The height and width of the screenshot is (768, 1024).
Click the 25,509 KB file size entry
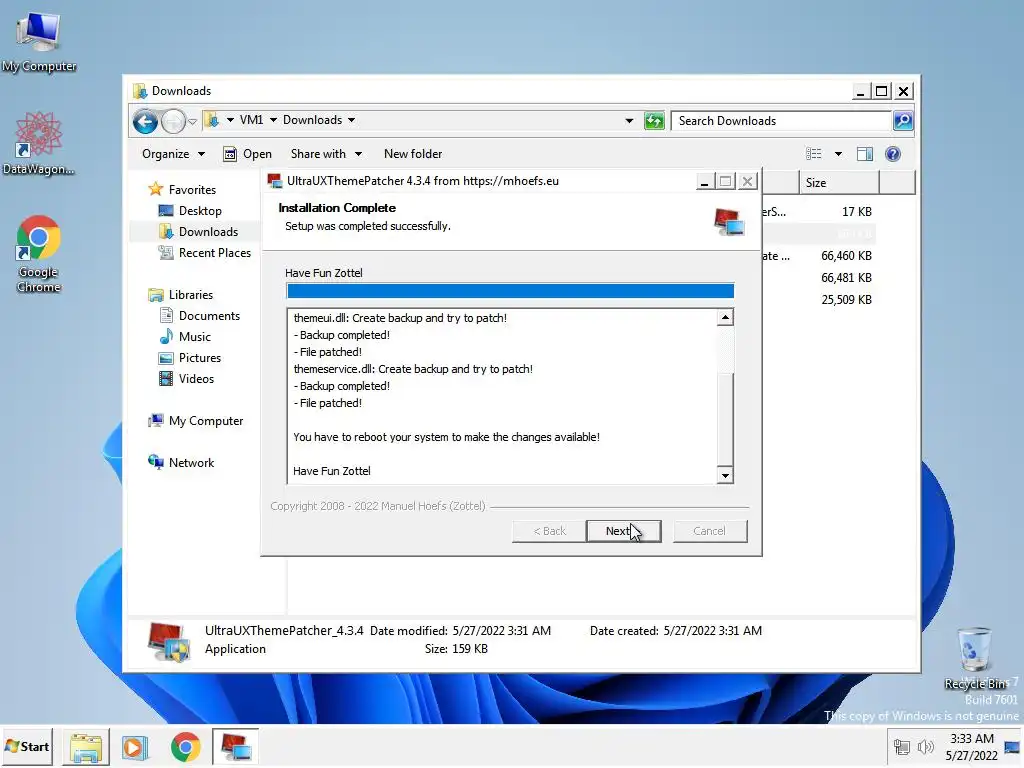pyautogui.click(x=846, y=300)
